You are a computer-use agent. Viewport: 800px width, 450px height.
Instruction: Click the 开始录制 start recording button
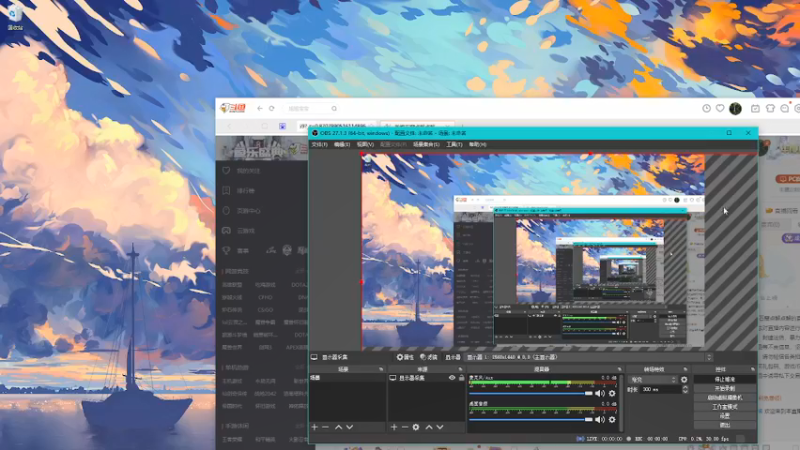point(724,388)
